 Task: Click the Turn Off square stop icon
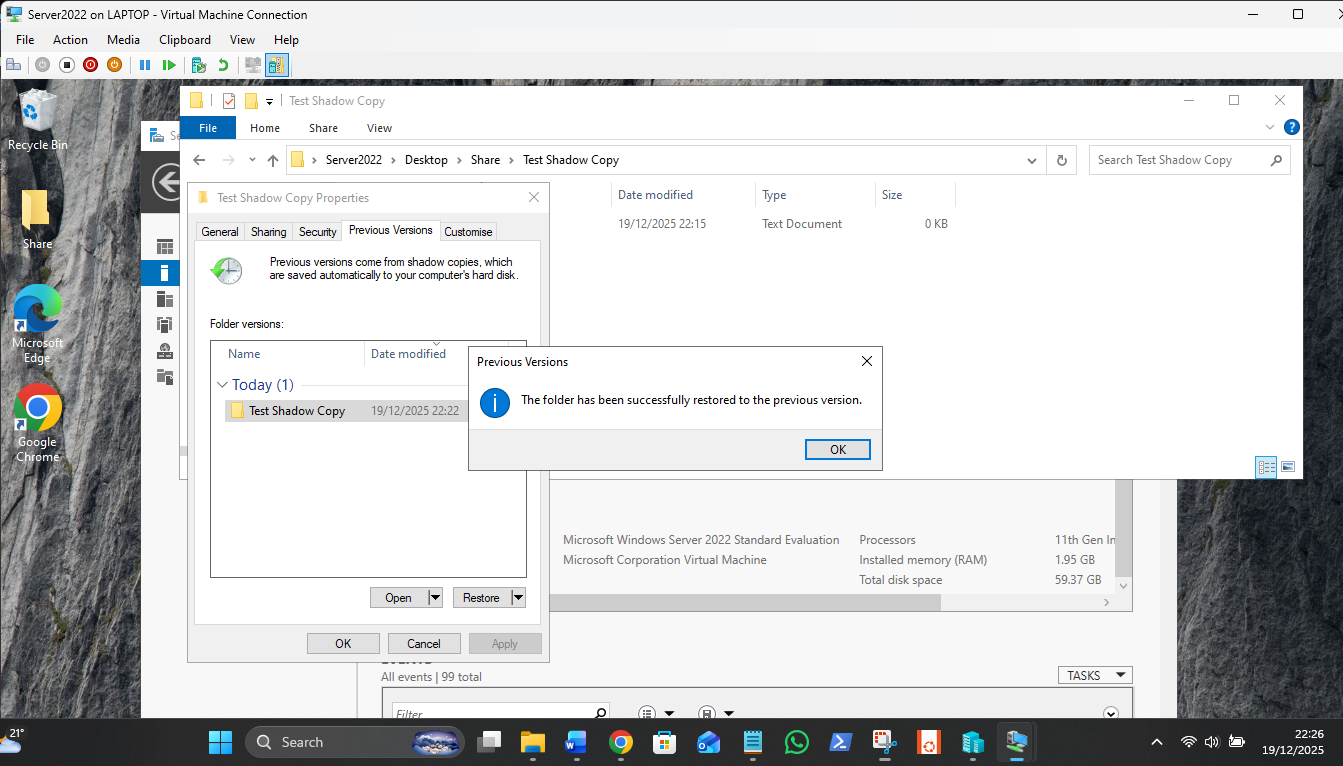pyautogui.click(x=67, y=65)
